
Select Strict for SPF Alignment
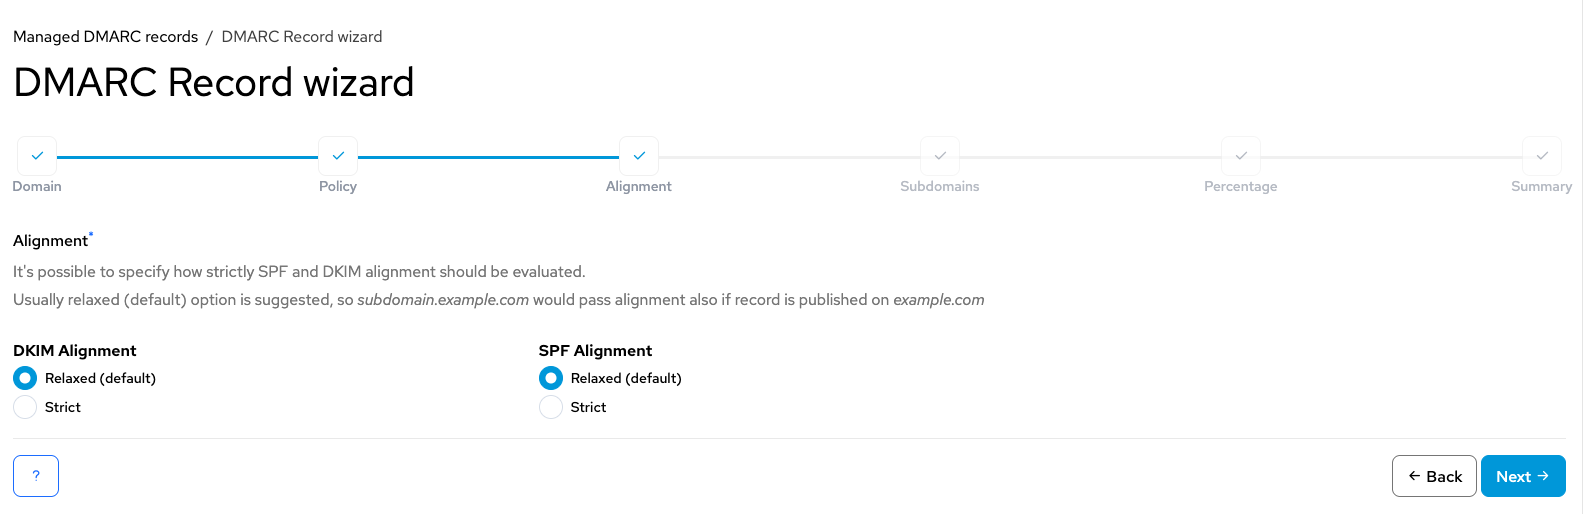click(551, 407)
